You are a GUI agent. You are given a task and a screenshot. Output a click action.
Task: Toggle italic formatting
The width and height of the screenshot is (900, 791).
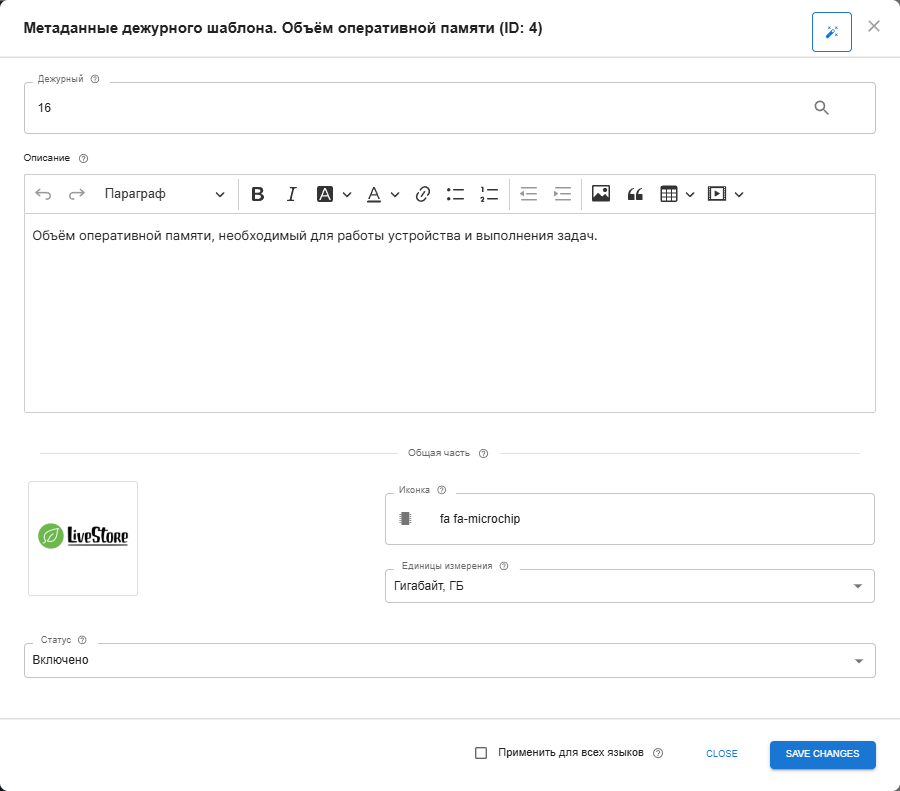291,194
